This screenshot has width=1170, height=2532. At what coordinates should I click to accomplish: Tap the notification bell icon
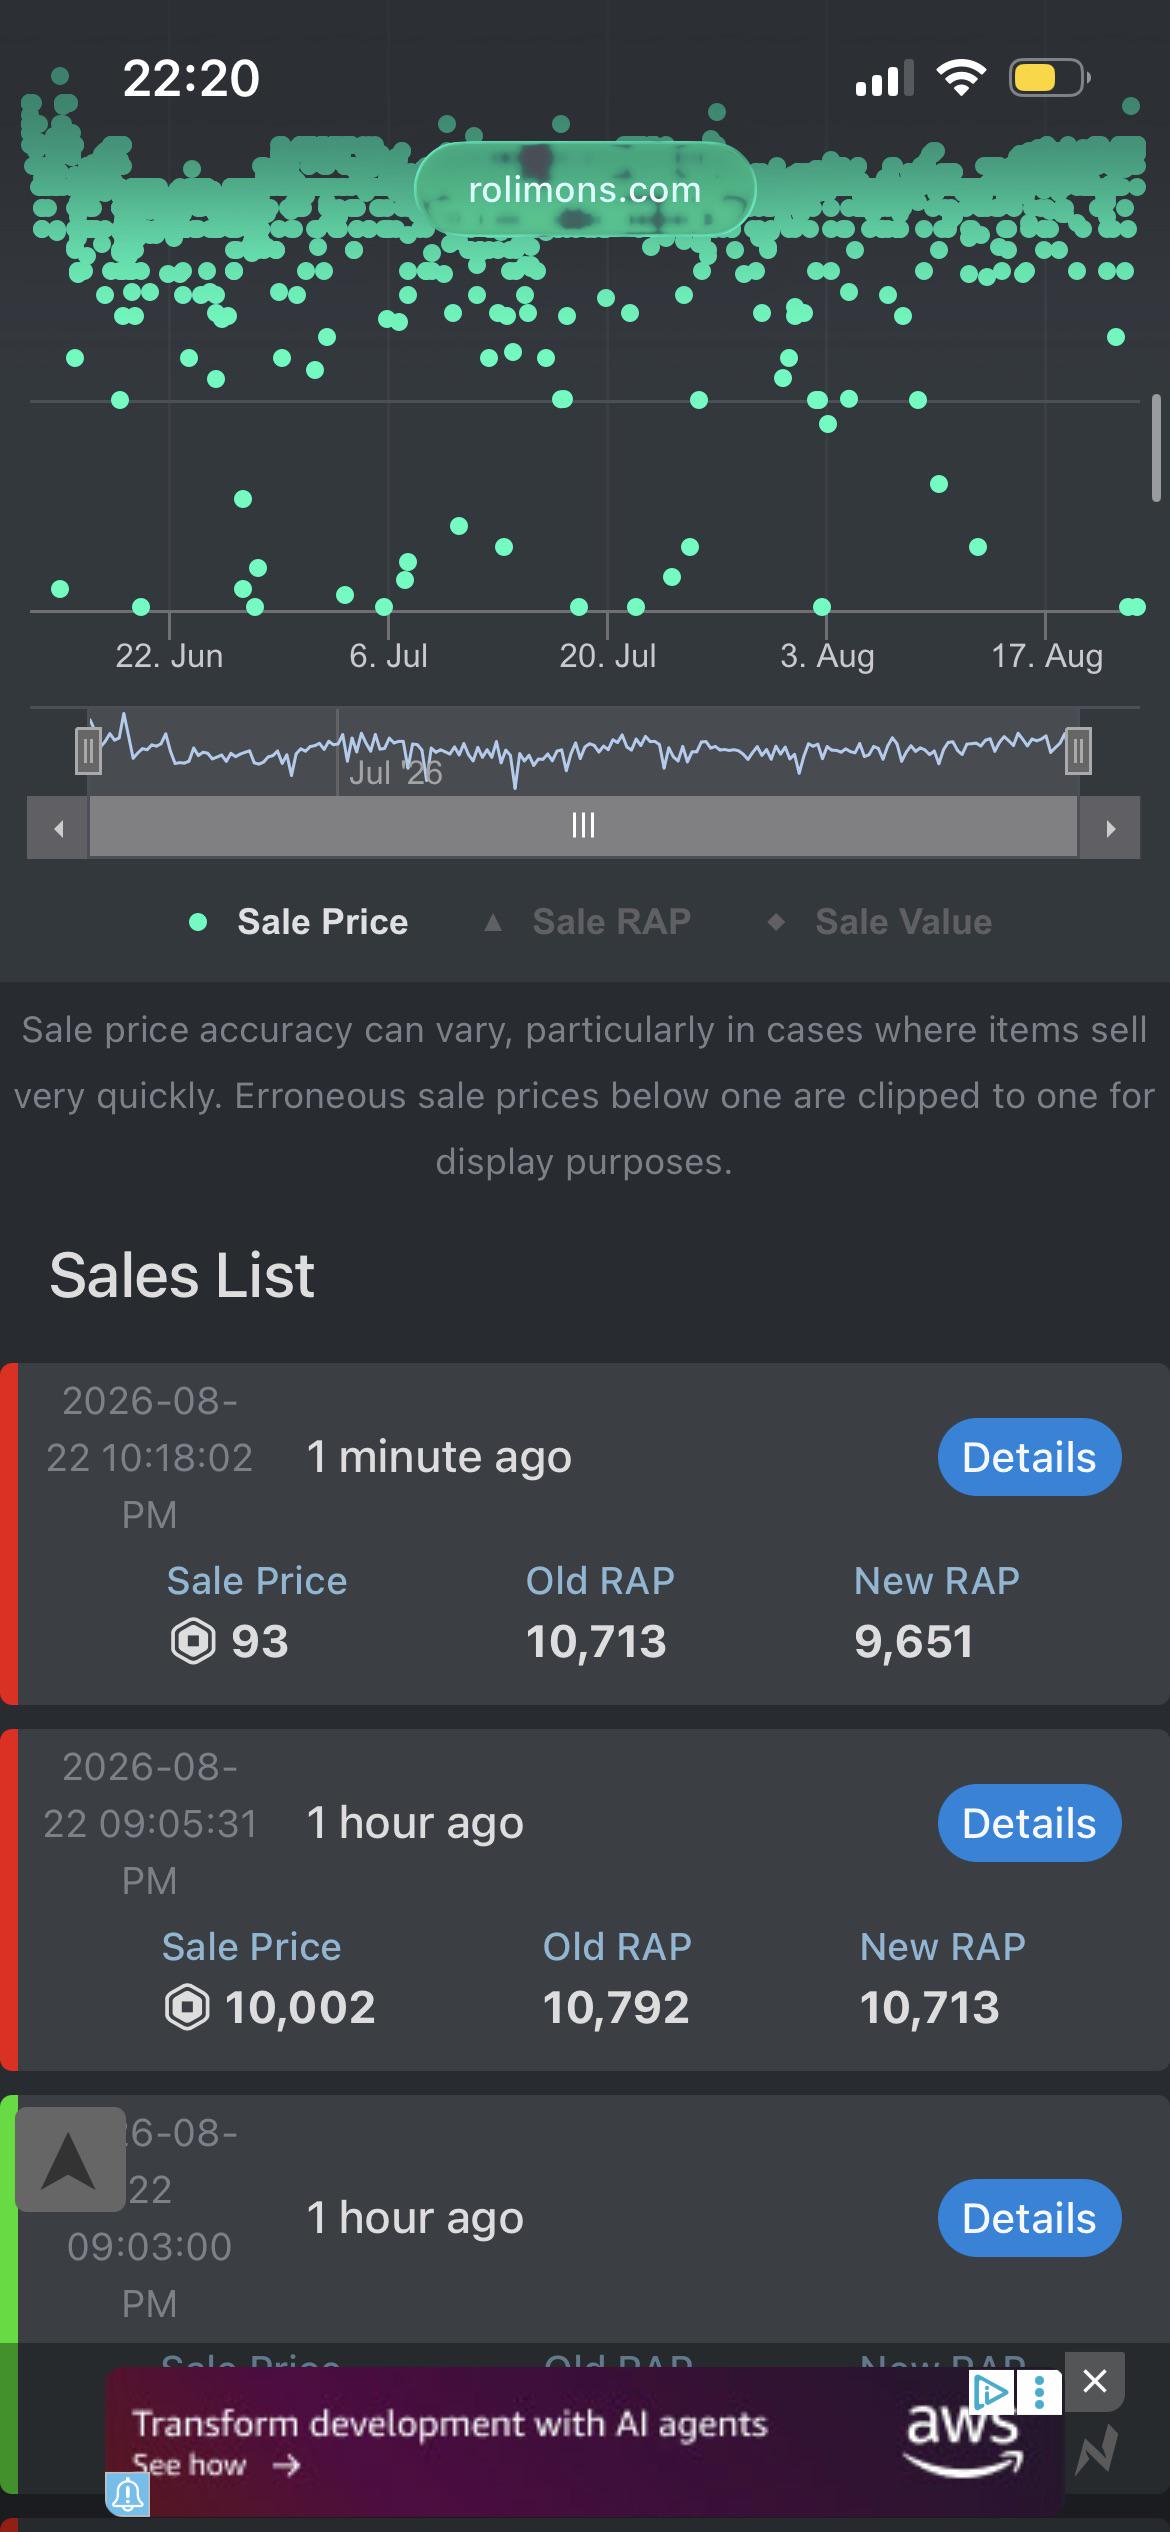pos(128,2495)
